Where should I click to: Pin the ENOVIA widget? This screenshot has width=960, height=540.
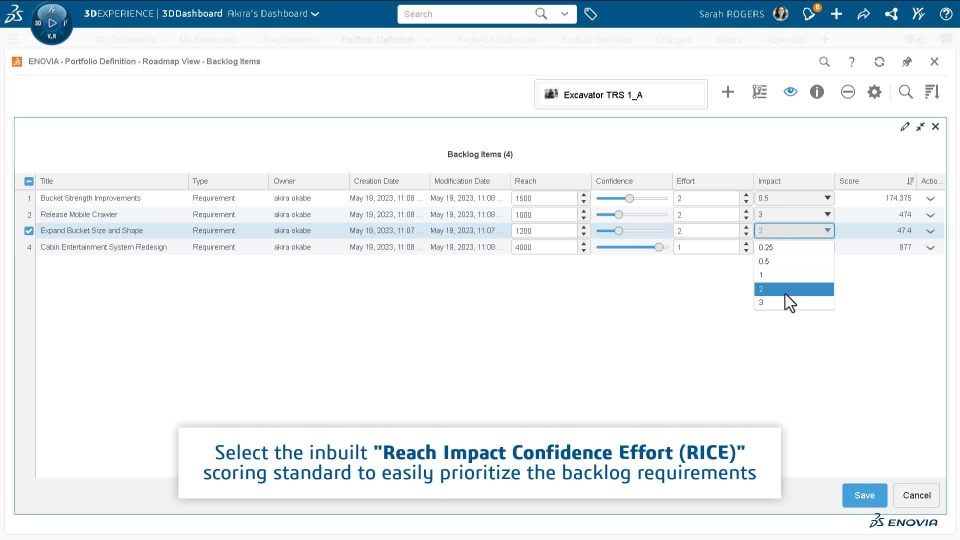pyautogui.click(x=907, y=62)
